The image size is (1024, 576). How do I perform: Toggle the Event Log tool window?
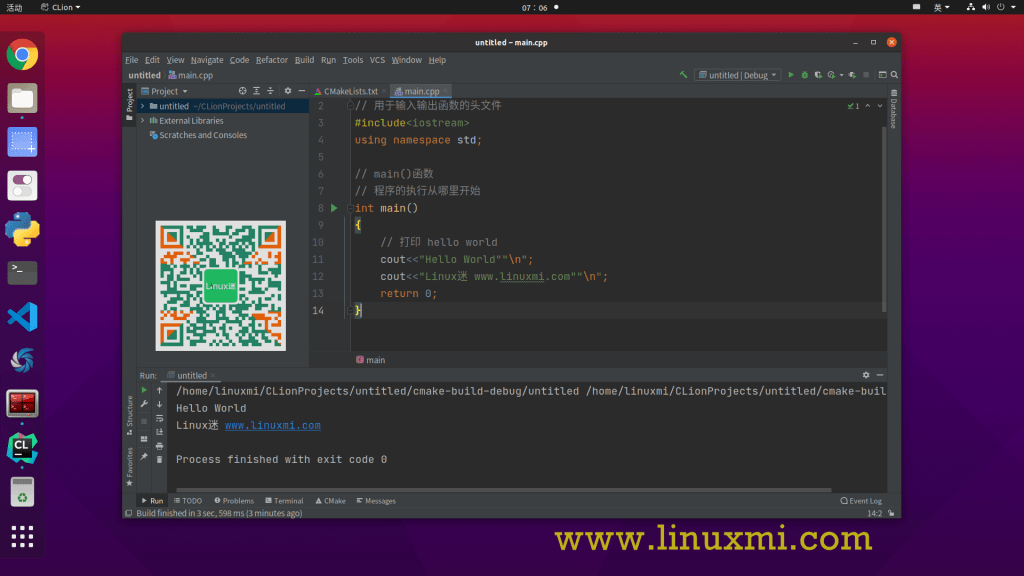861,501
